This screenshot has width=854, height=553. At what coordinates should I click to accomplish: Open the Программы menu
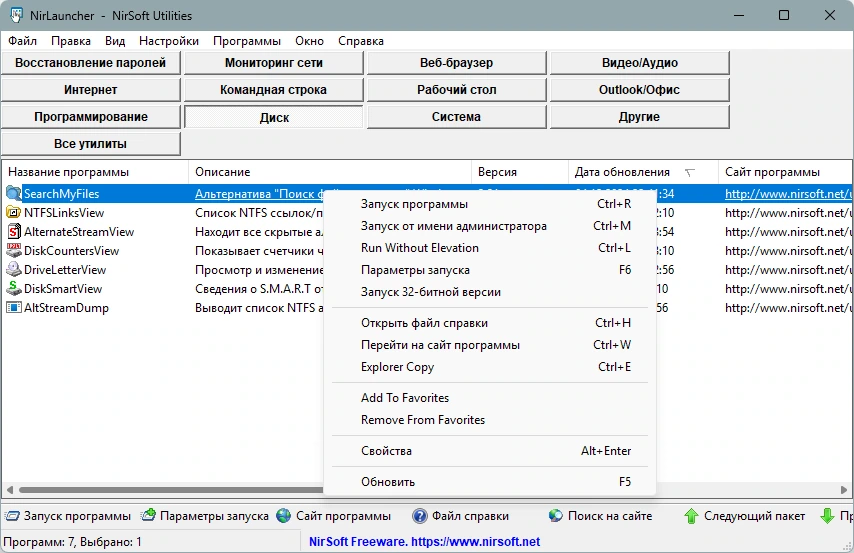[247, 41]
